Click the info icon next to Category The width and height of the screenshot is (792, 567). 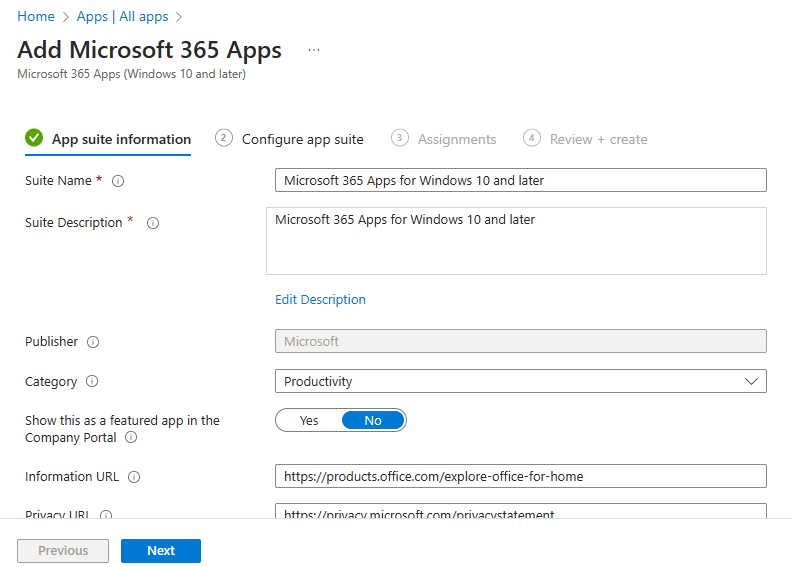pyautogui.click(x=92, y=382)
